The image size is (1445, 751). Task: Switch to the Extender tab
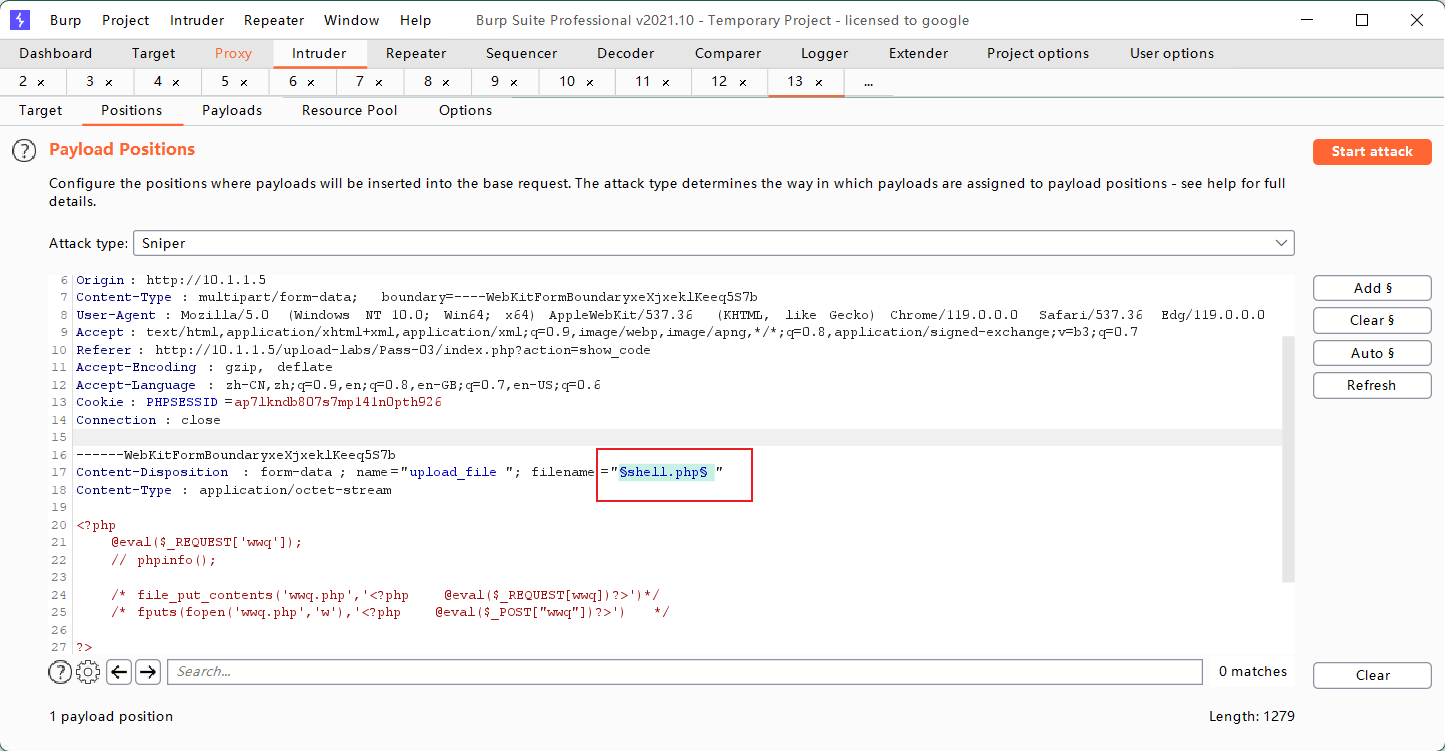point(918,54)
